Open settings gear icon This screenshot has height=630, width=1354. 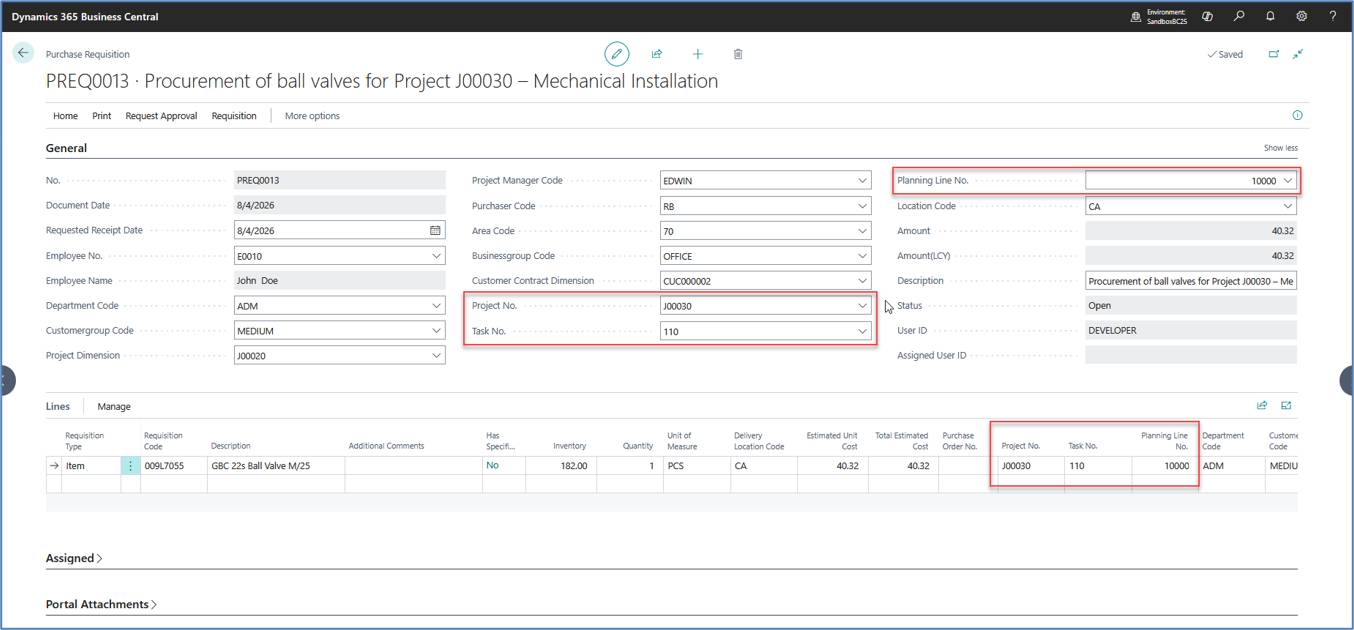(1301, 16)
